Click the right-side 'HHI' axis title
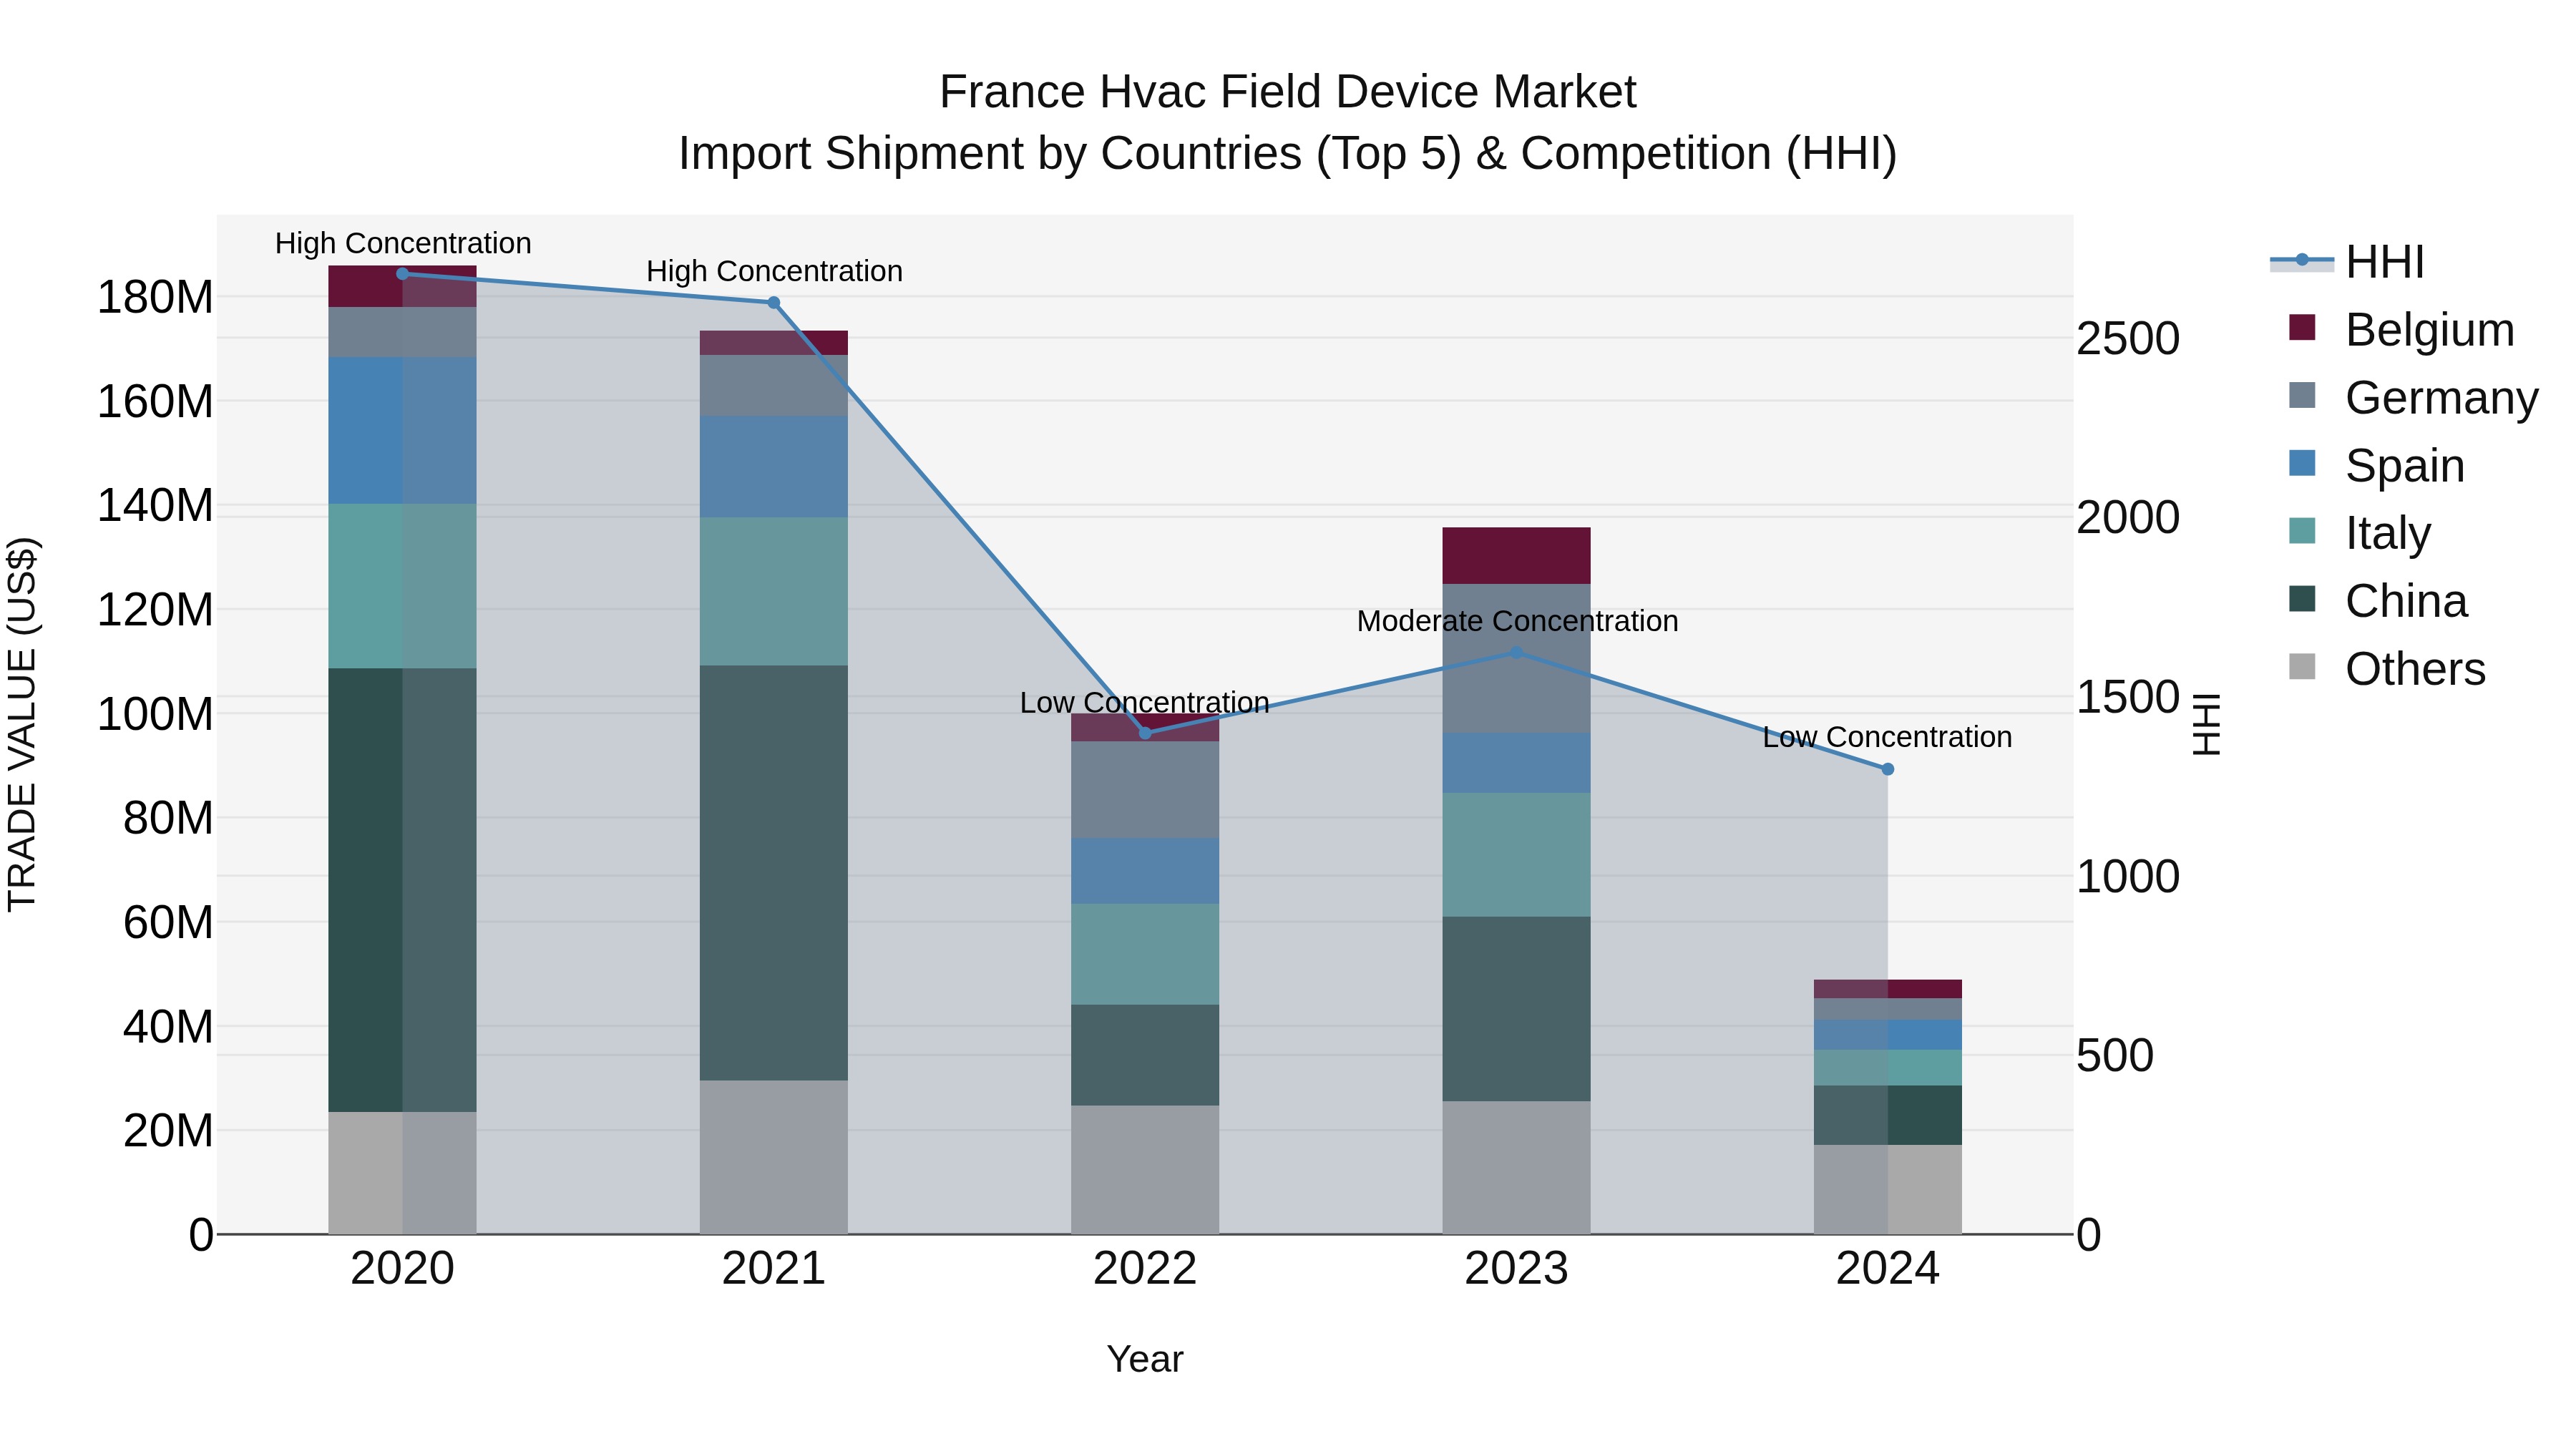This screenshot has width=2576, height=1449. coord(2206,725)
